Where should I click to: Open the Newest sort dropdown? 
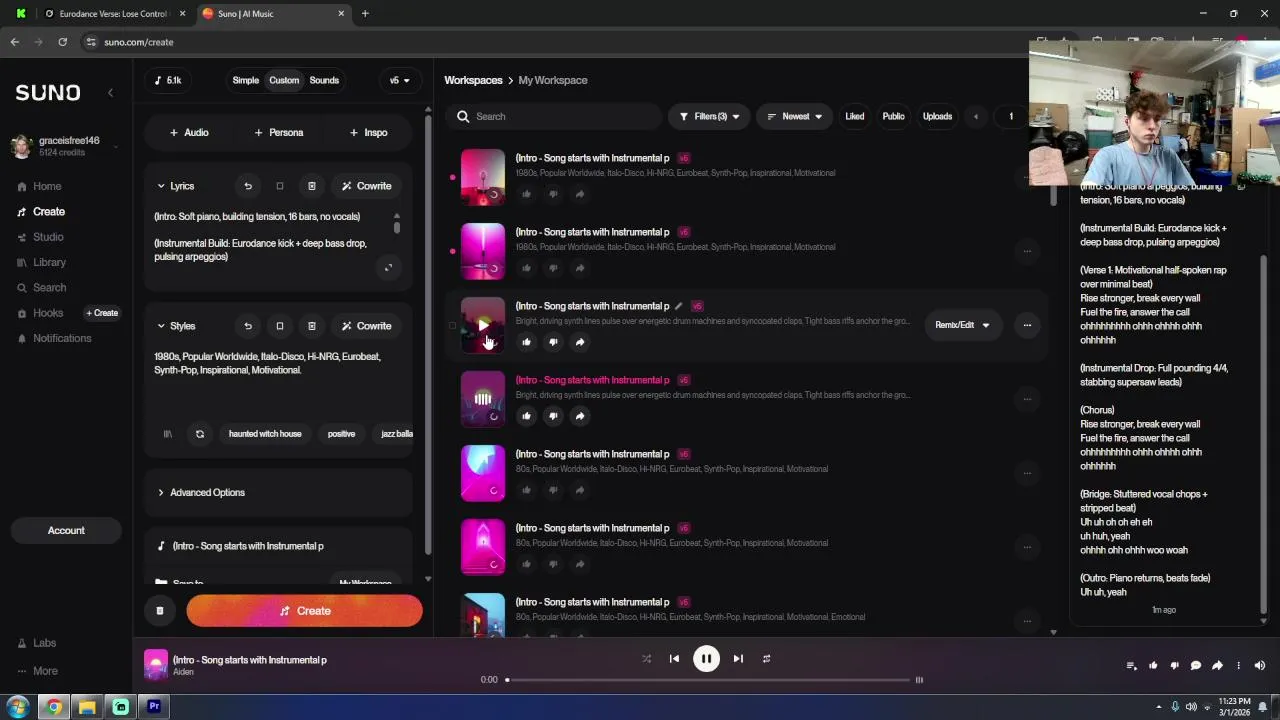pyautogui.click(x=794, y=116)
